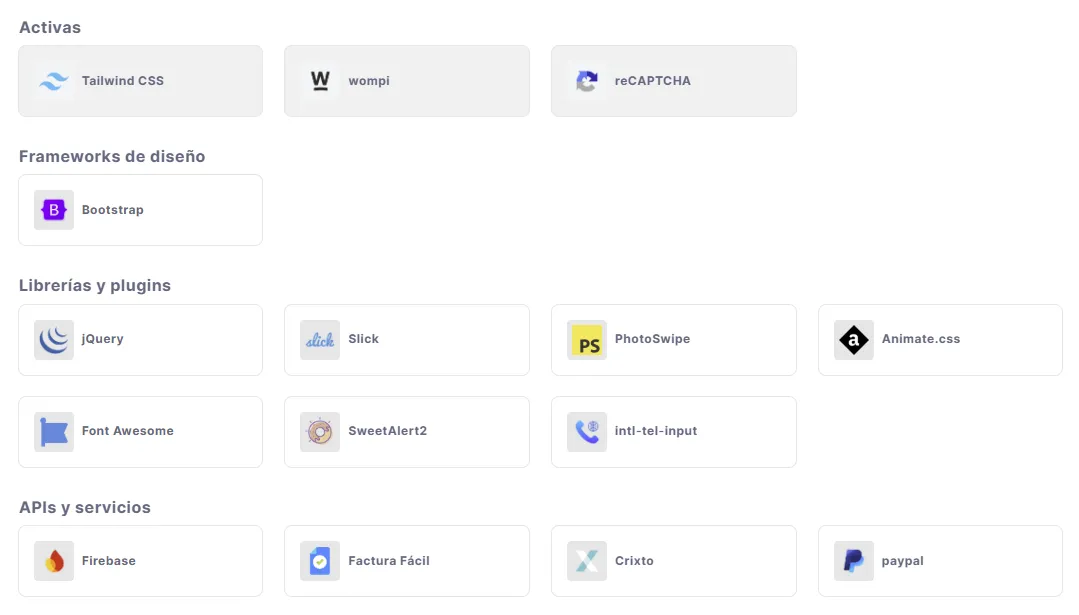Open the SweetAlert2 plugin card
This screenshot has width=1079, height=615.
(406, 431)
